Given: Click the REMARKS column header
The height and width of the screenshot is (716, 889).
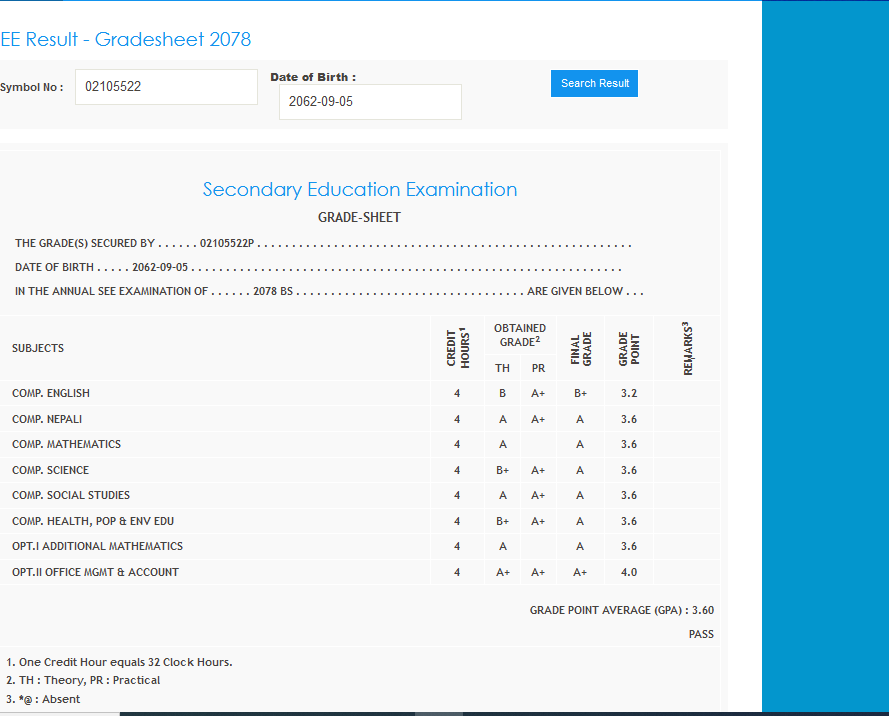Looking at the screenshot, I should (x=687, y=348).
